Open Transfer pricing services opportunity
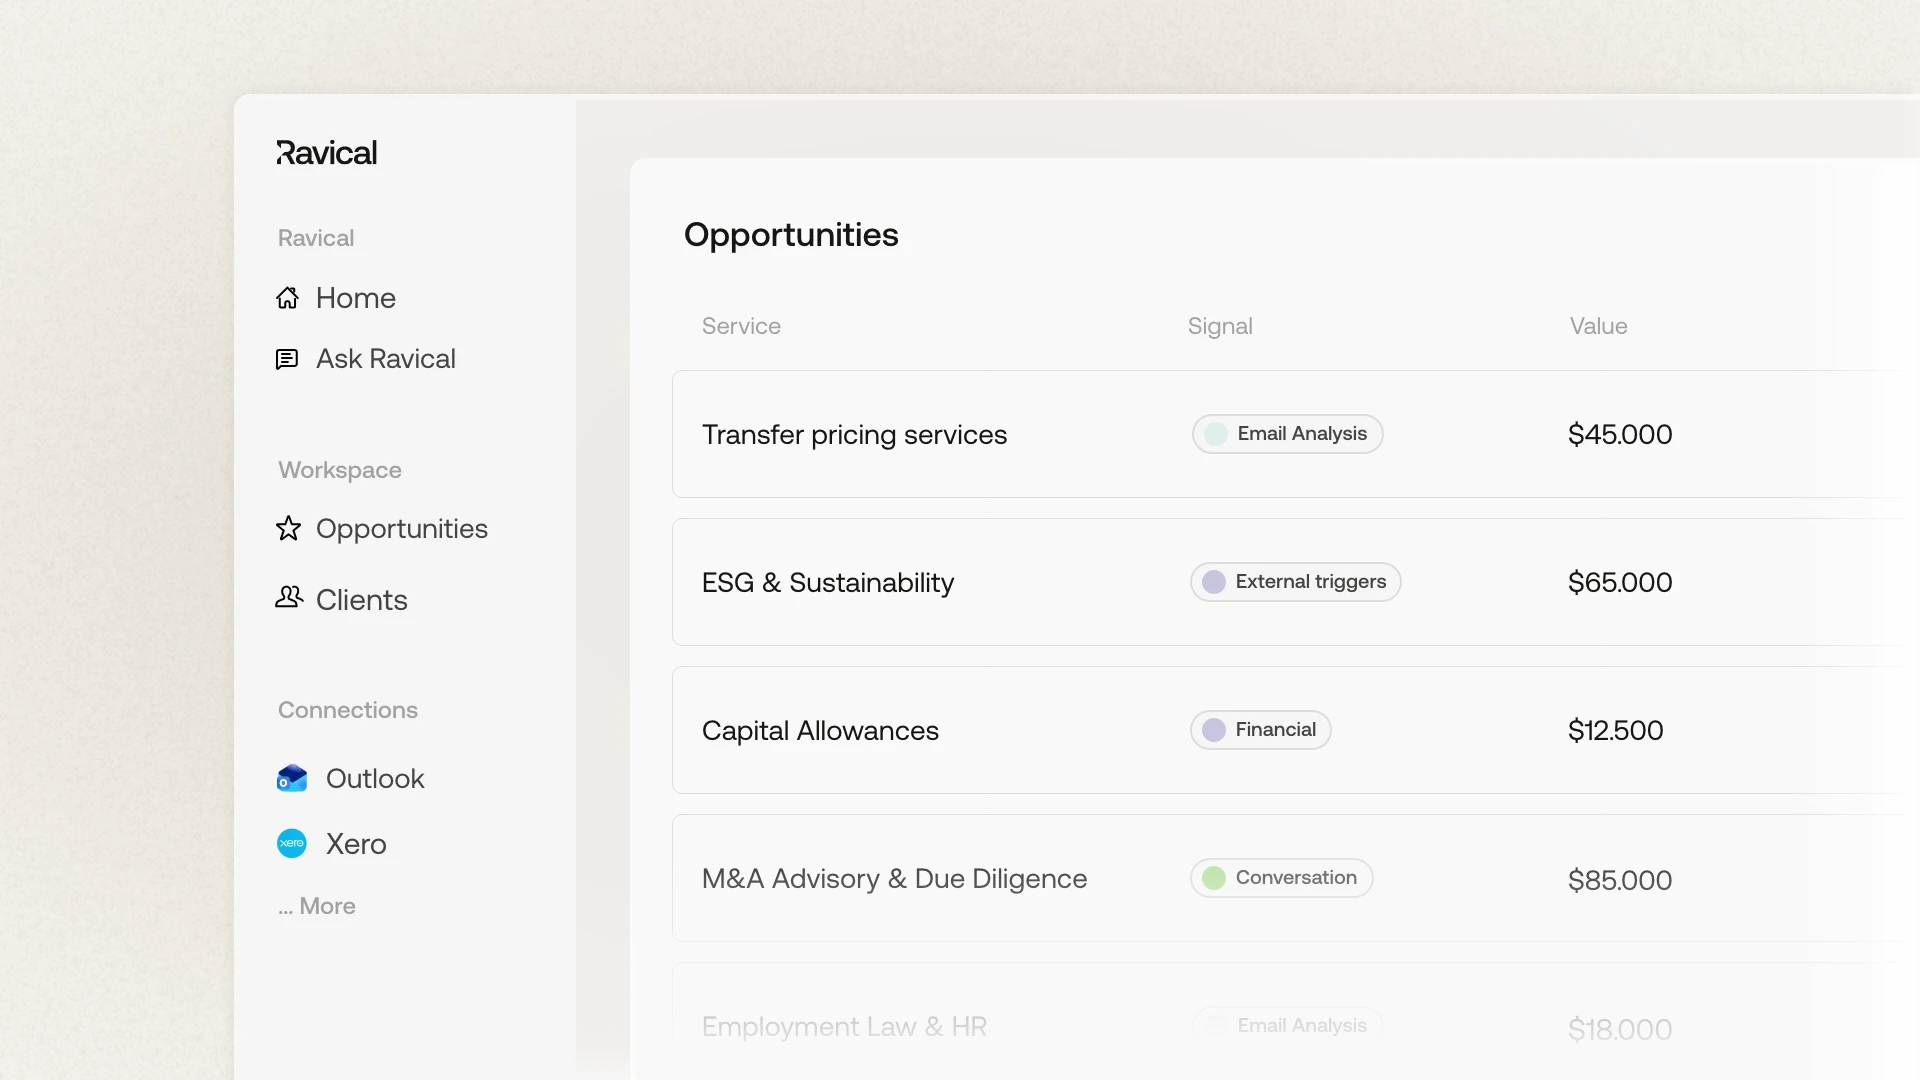This screenshot has height=1080, width=1920. click(854, 435)
